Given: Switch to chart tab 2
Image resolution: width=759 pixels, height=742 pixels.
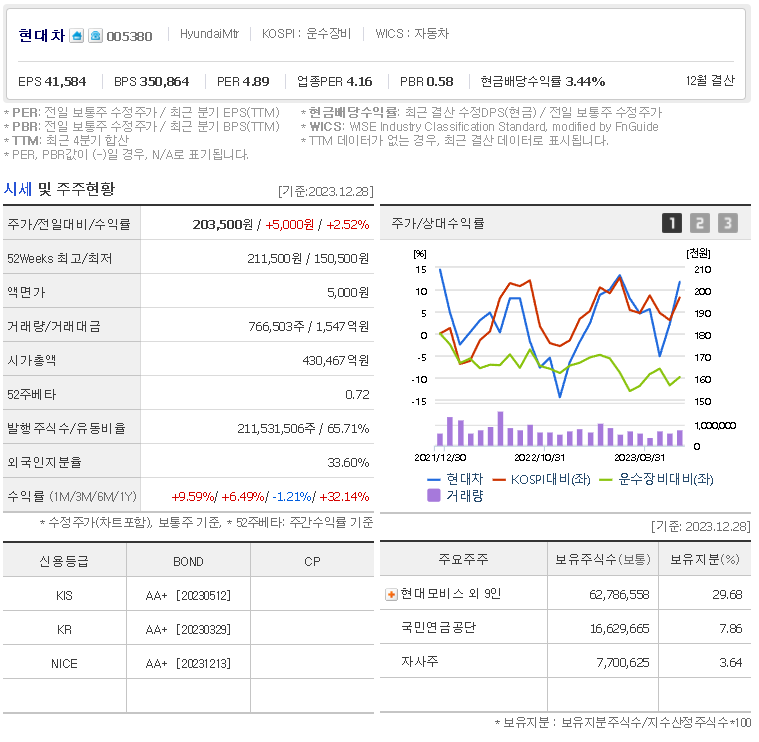Looking at the screenshot, I should coord(699,223).
